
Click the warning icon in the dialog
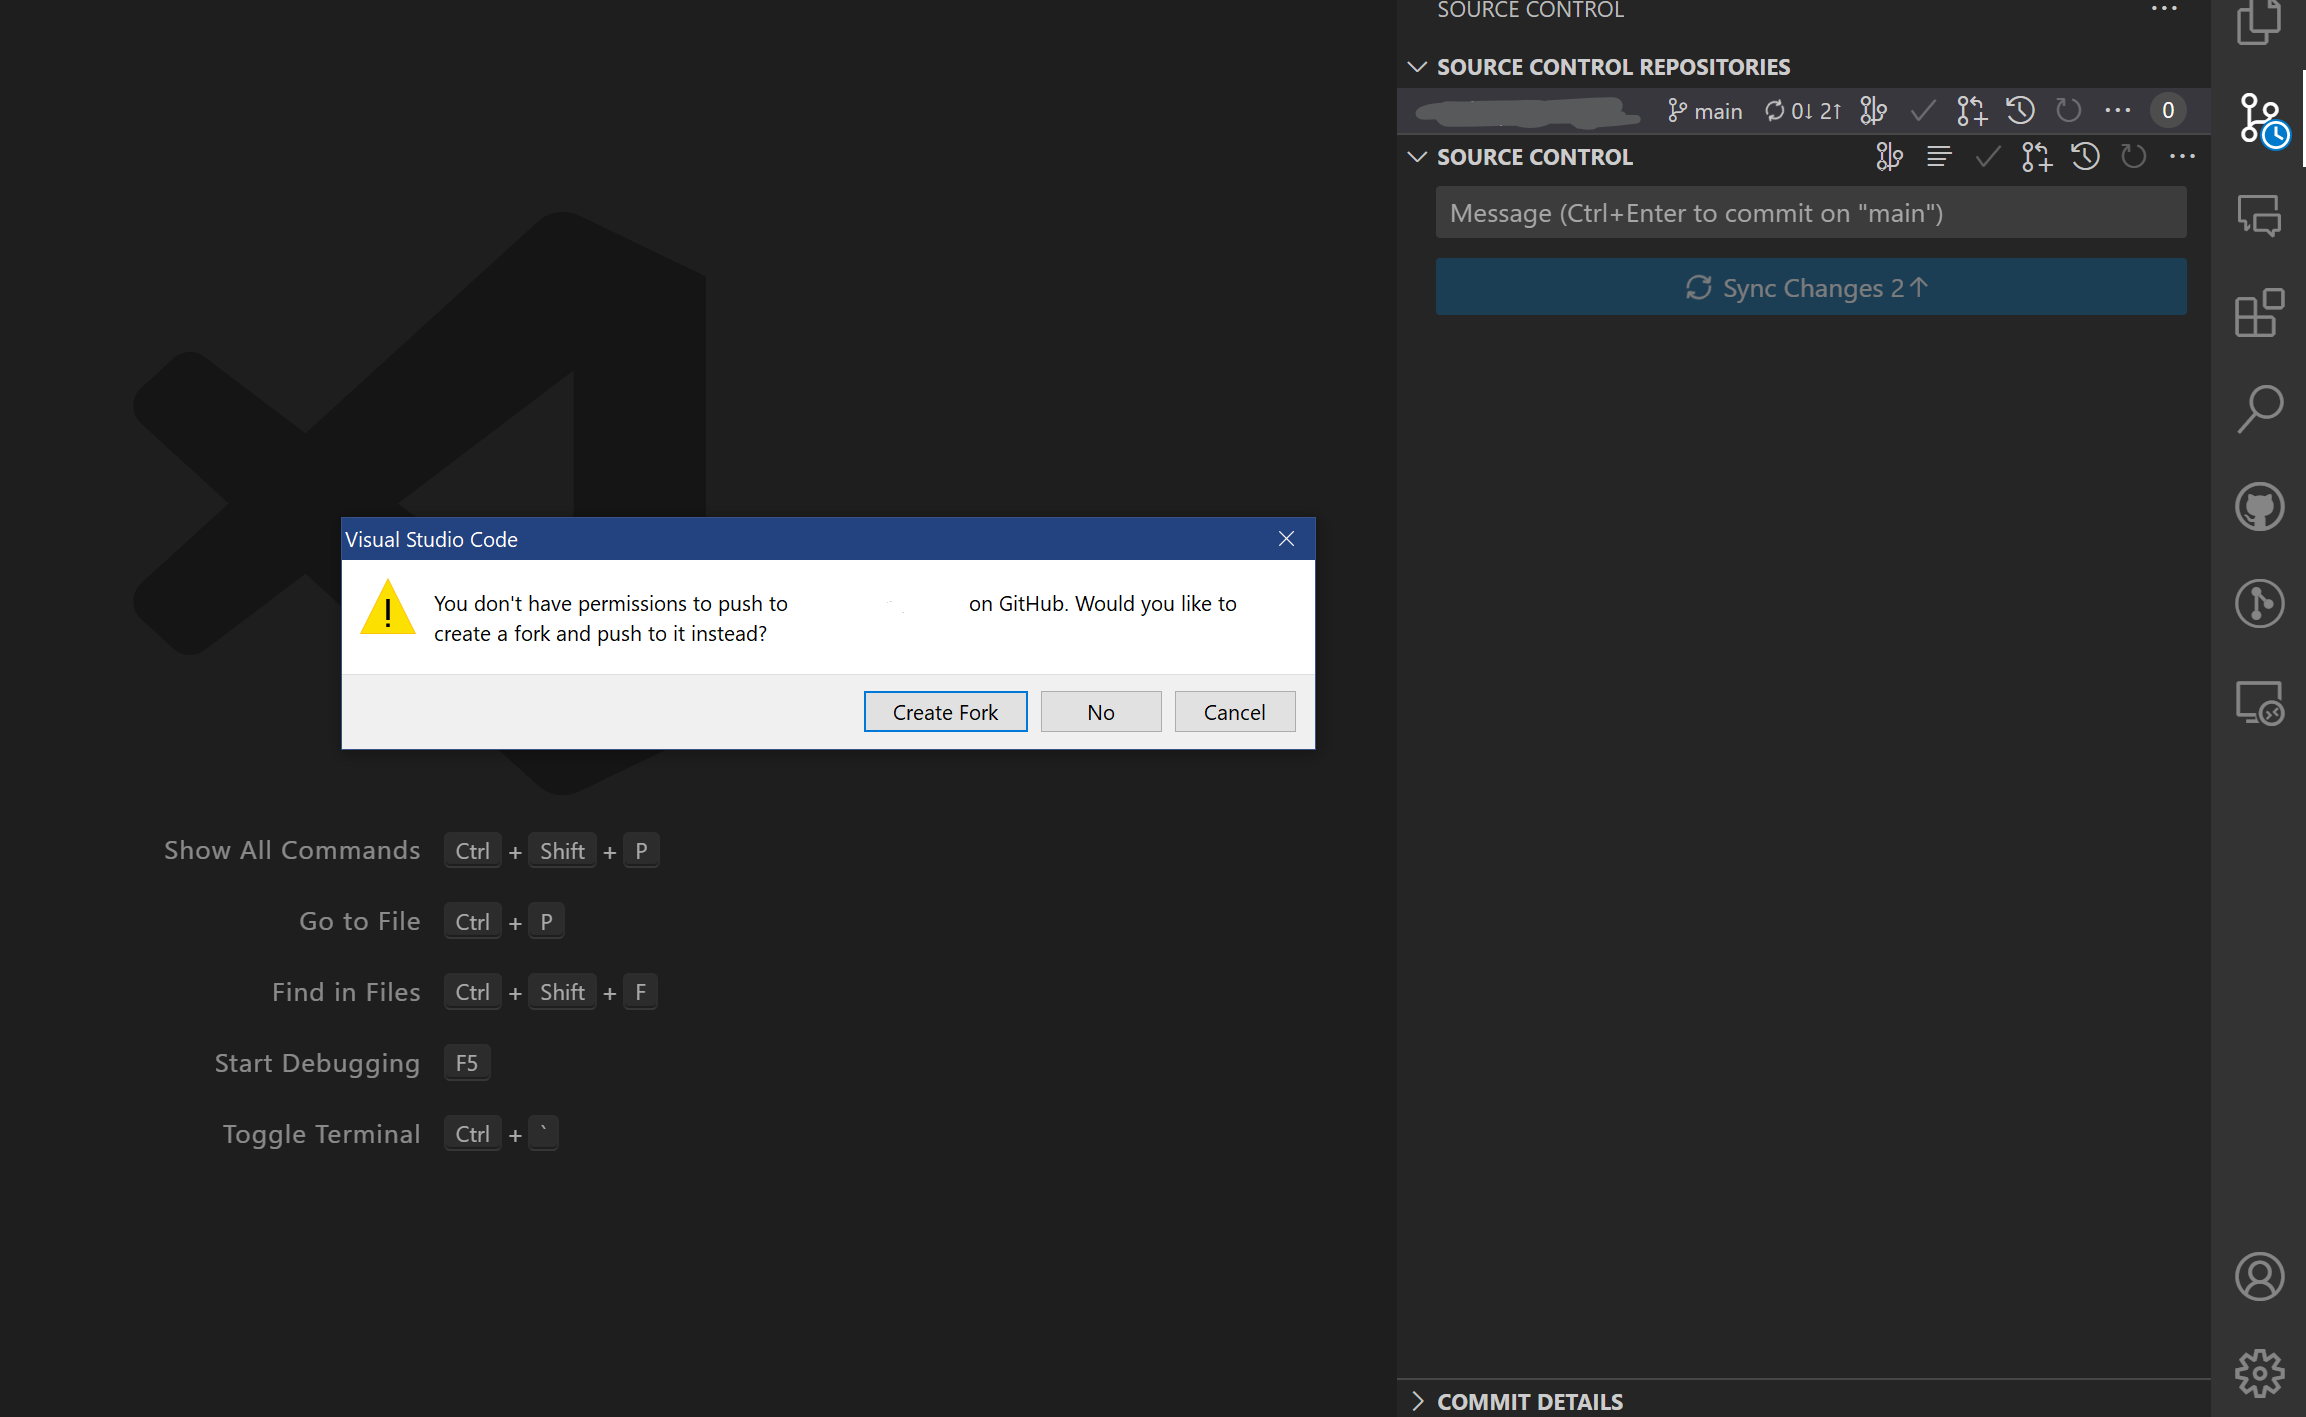[x=388, y=607]
